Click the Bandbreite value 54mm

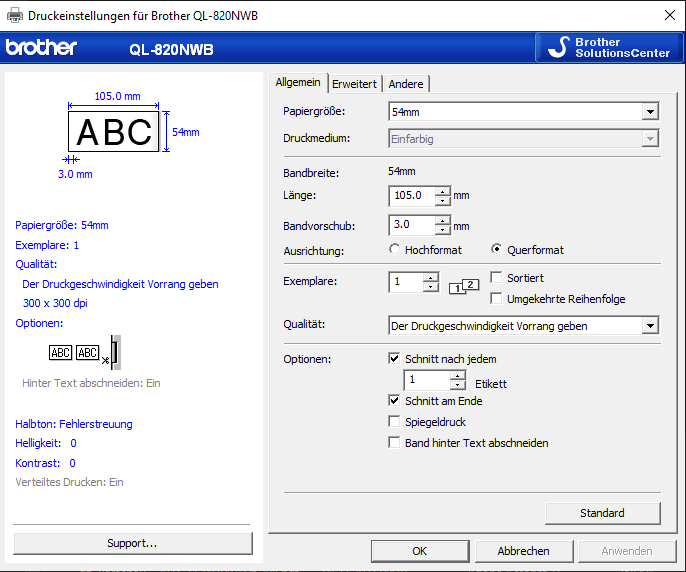402,171
